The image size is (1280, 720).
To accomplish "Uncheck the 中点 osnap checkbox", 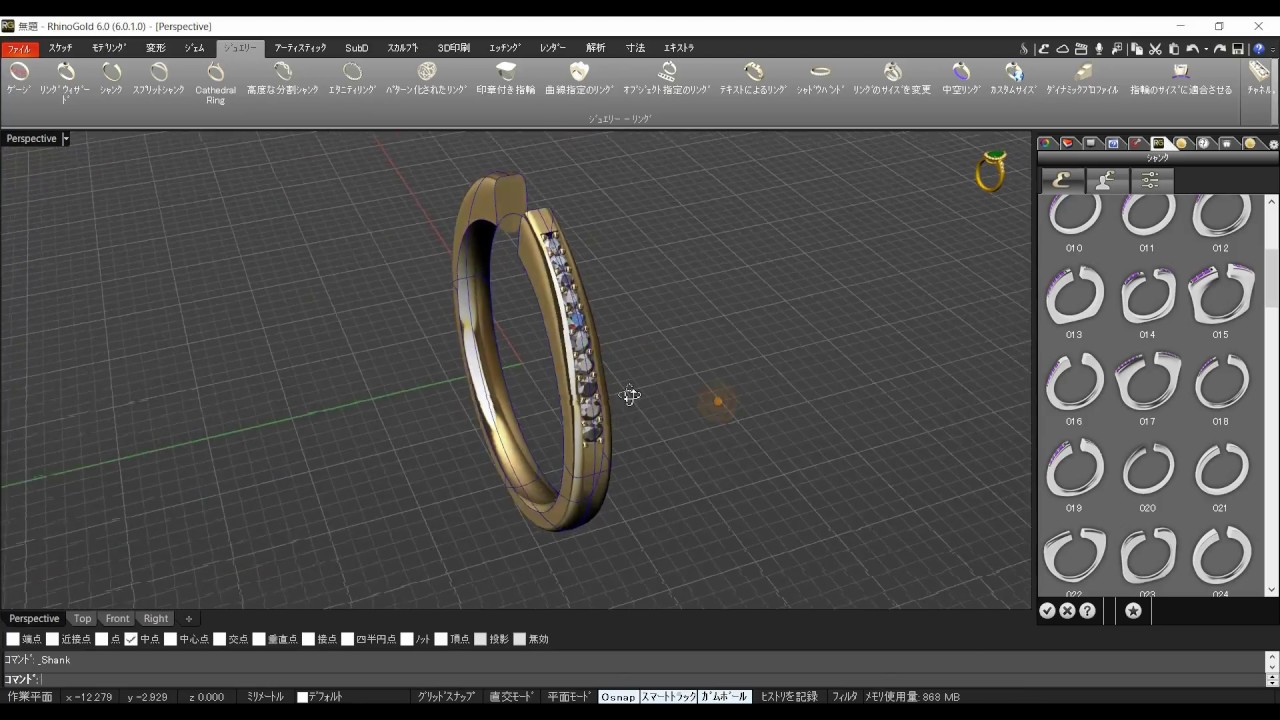I will pos(131,639).
